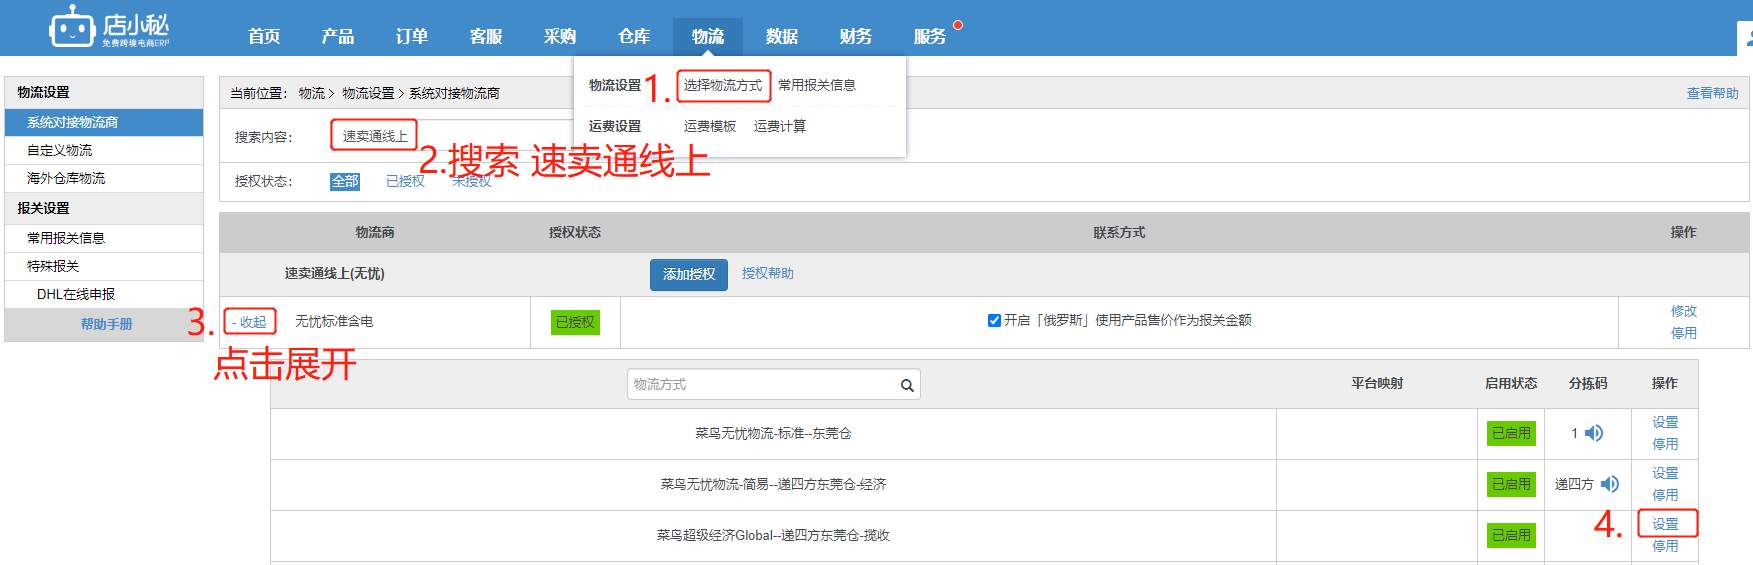1753x565 pixels.
Task: Filter by 已授权 authorization status
Action: pyautogui.click(x=405, y=181)
